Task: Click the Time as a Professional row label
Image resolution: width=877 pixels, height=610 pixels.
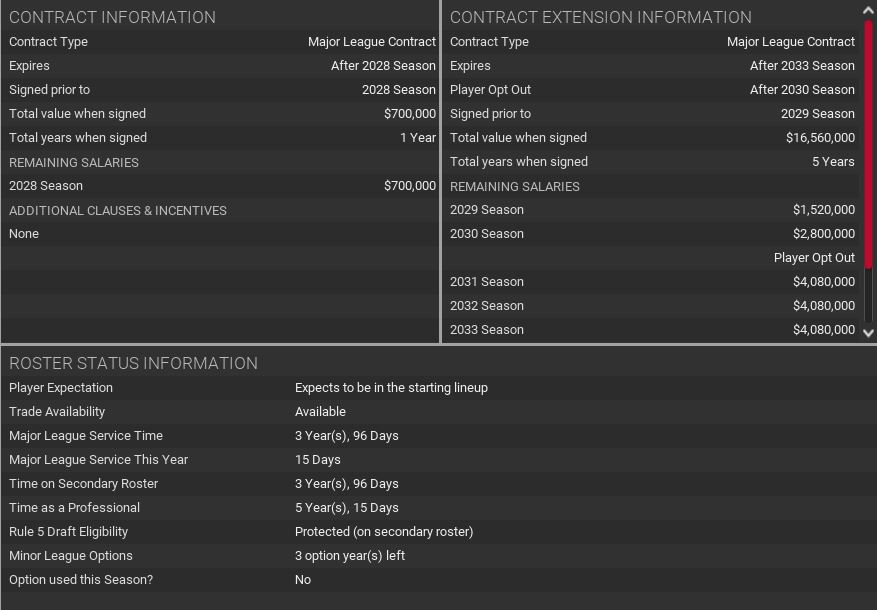Action: click(74, 508)
